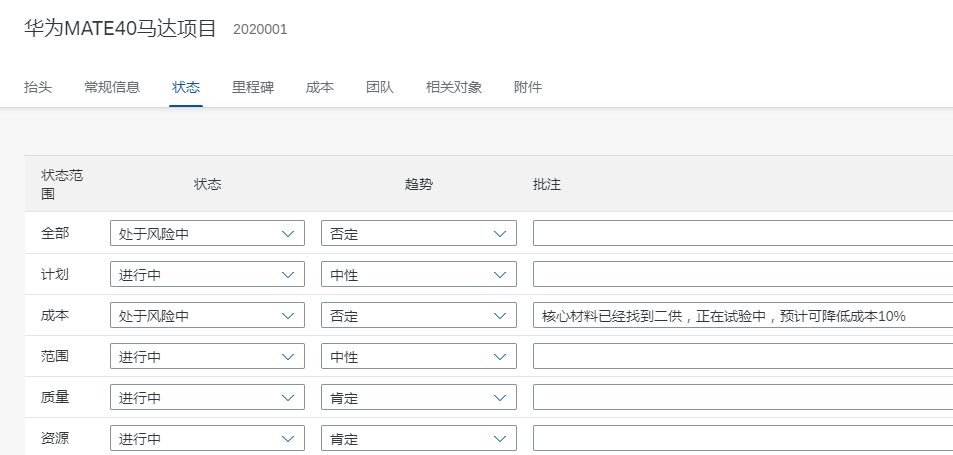Focus the 批注 field in 全部 row

pyautogui.click(x=743, y=233)
